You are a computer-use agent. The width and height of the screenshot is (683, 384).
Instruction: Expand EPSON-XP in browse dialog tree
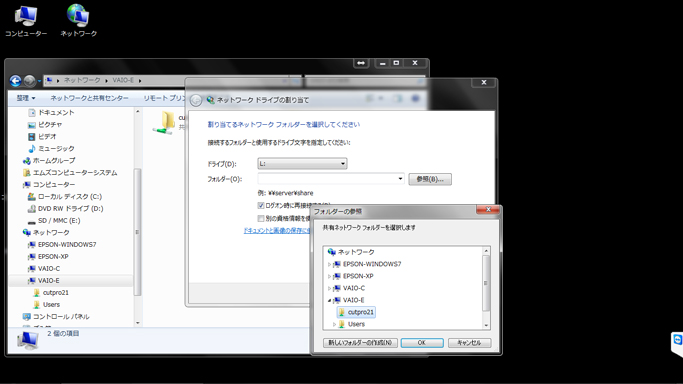coord(329,276)
